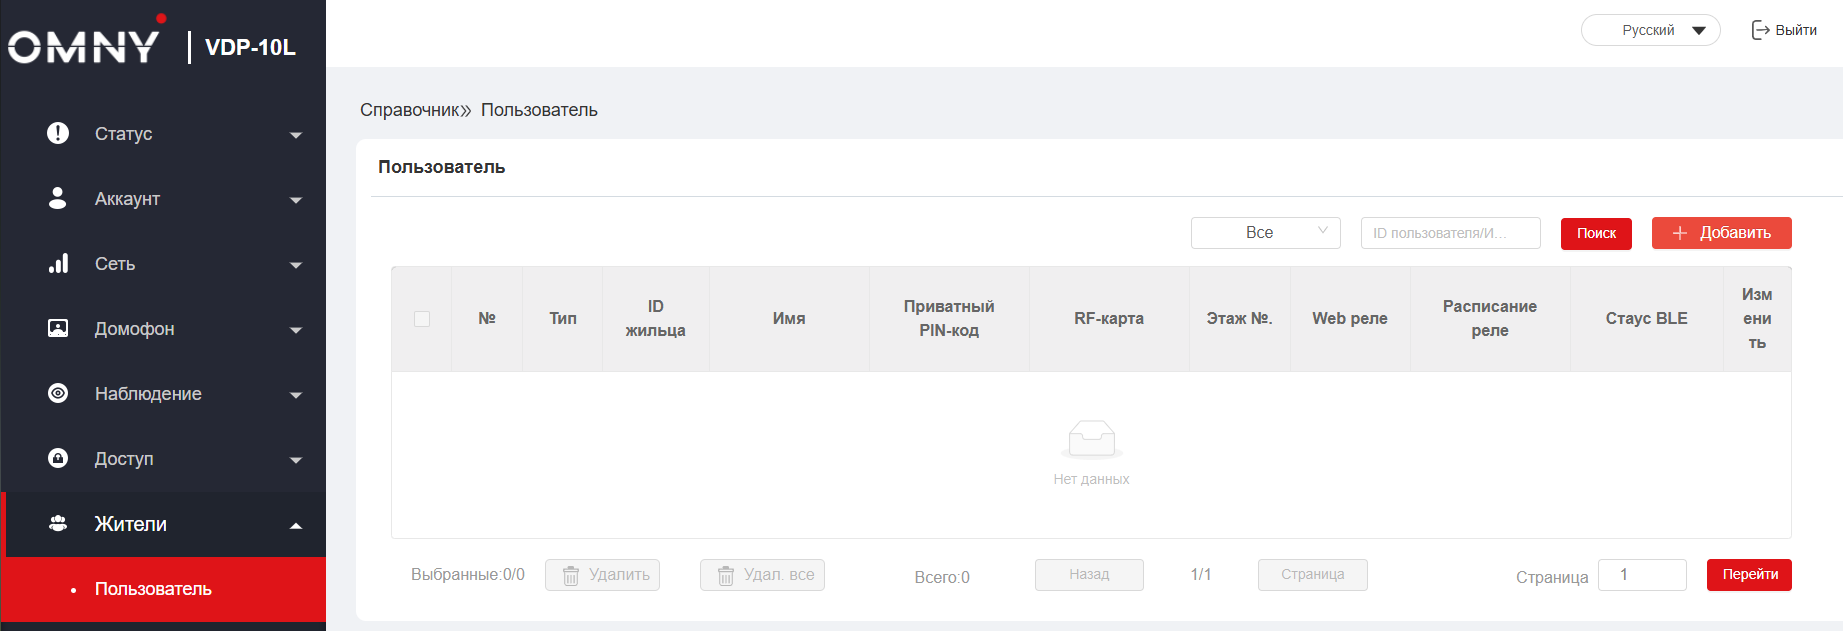Collapse the Жители section arrow
Screen dimensions: 1843x631
coord(295,525)
